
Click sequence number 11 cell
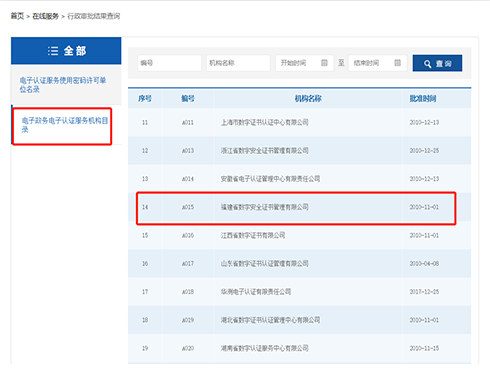[145, 122]
